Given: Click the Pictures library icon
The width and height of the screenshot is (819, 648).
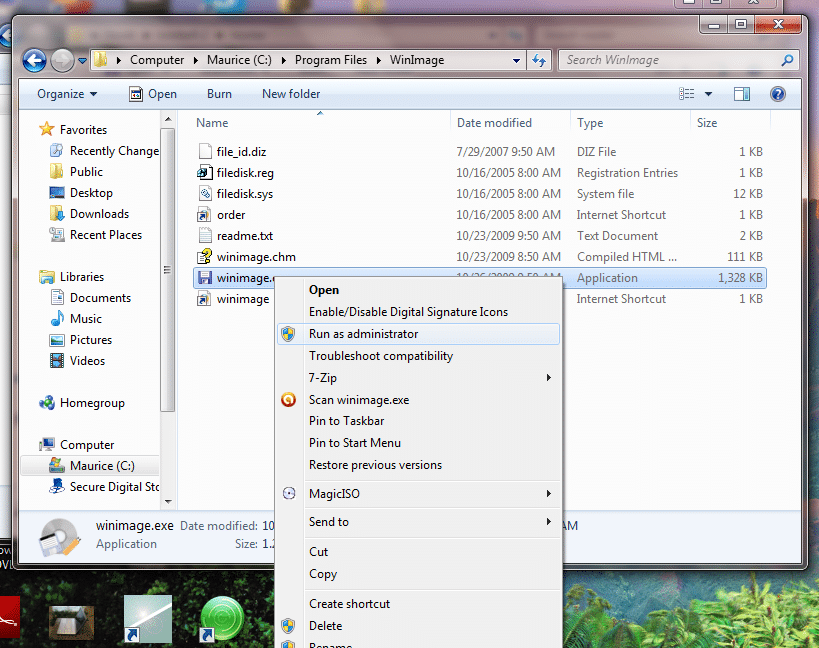Looking at the screenshot, I should [57, 340].
